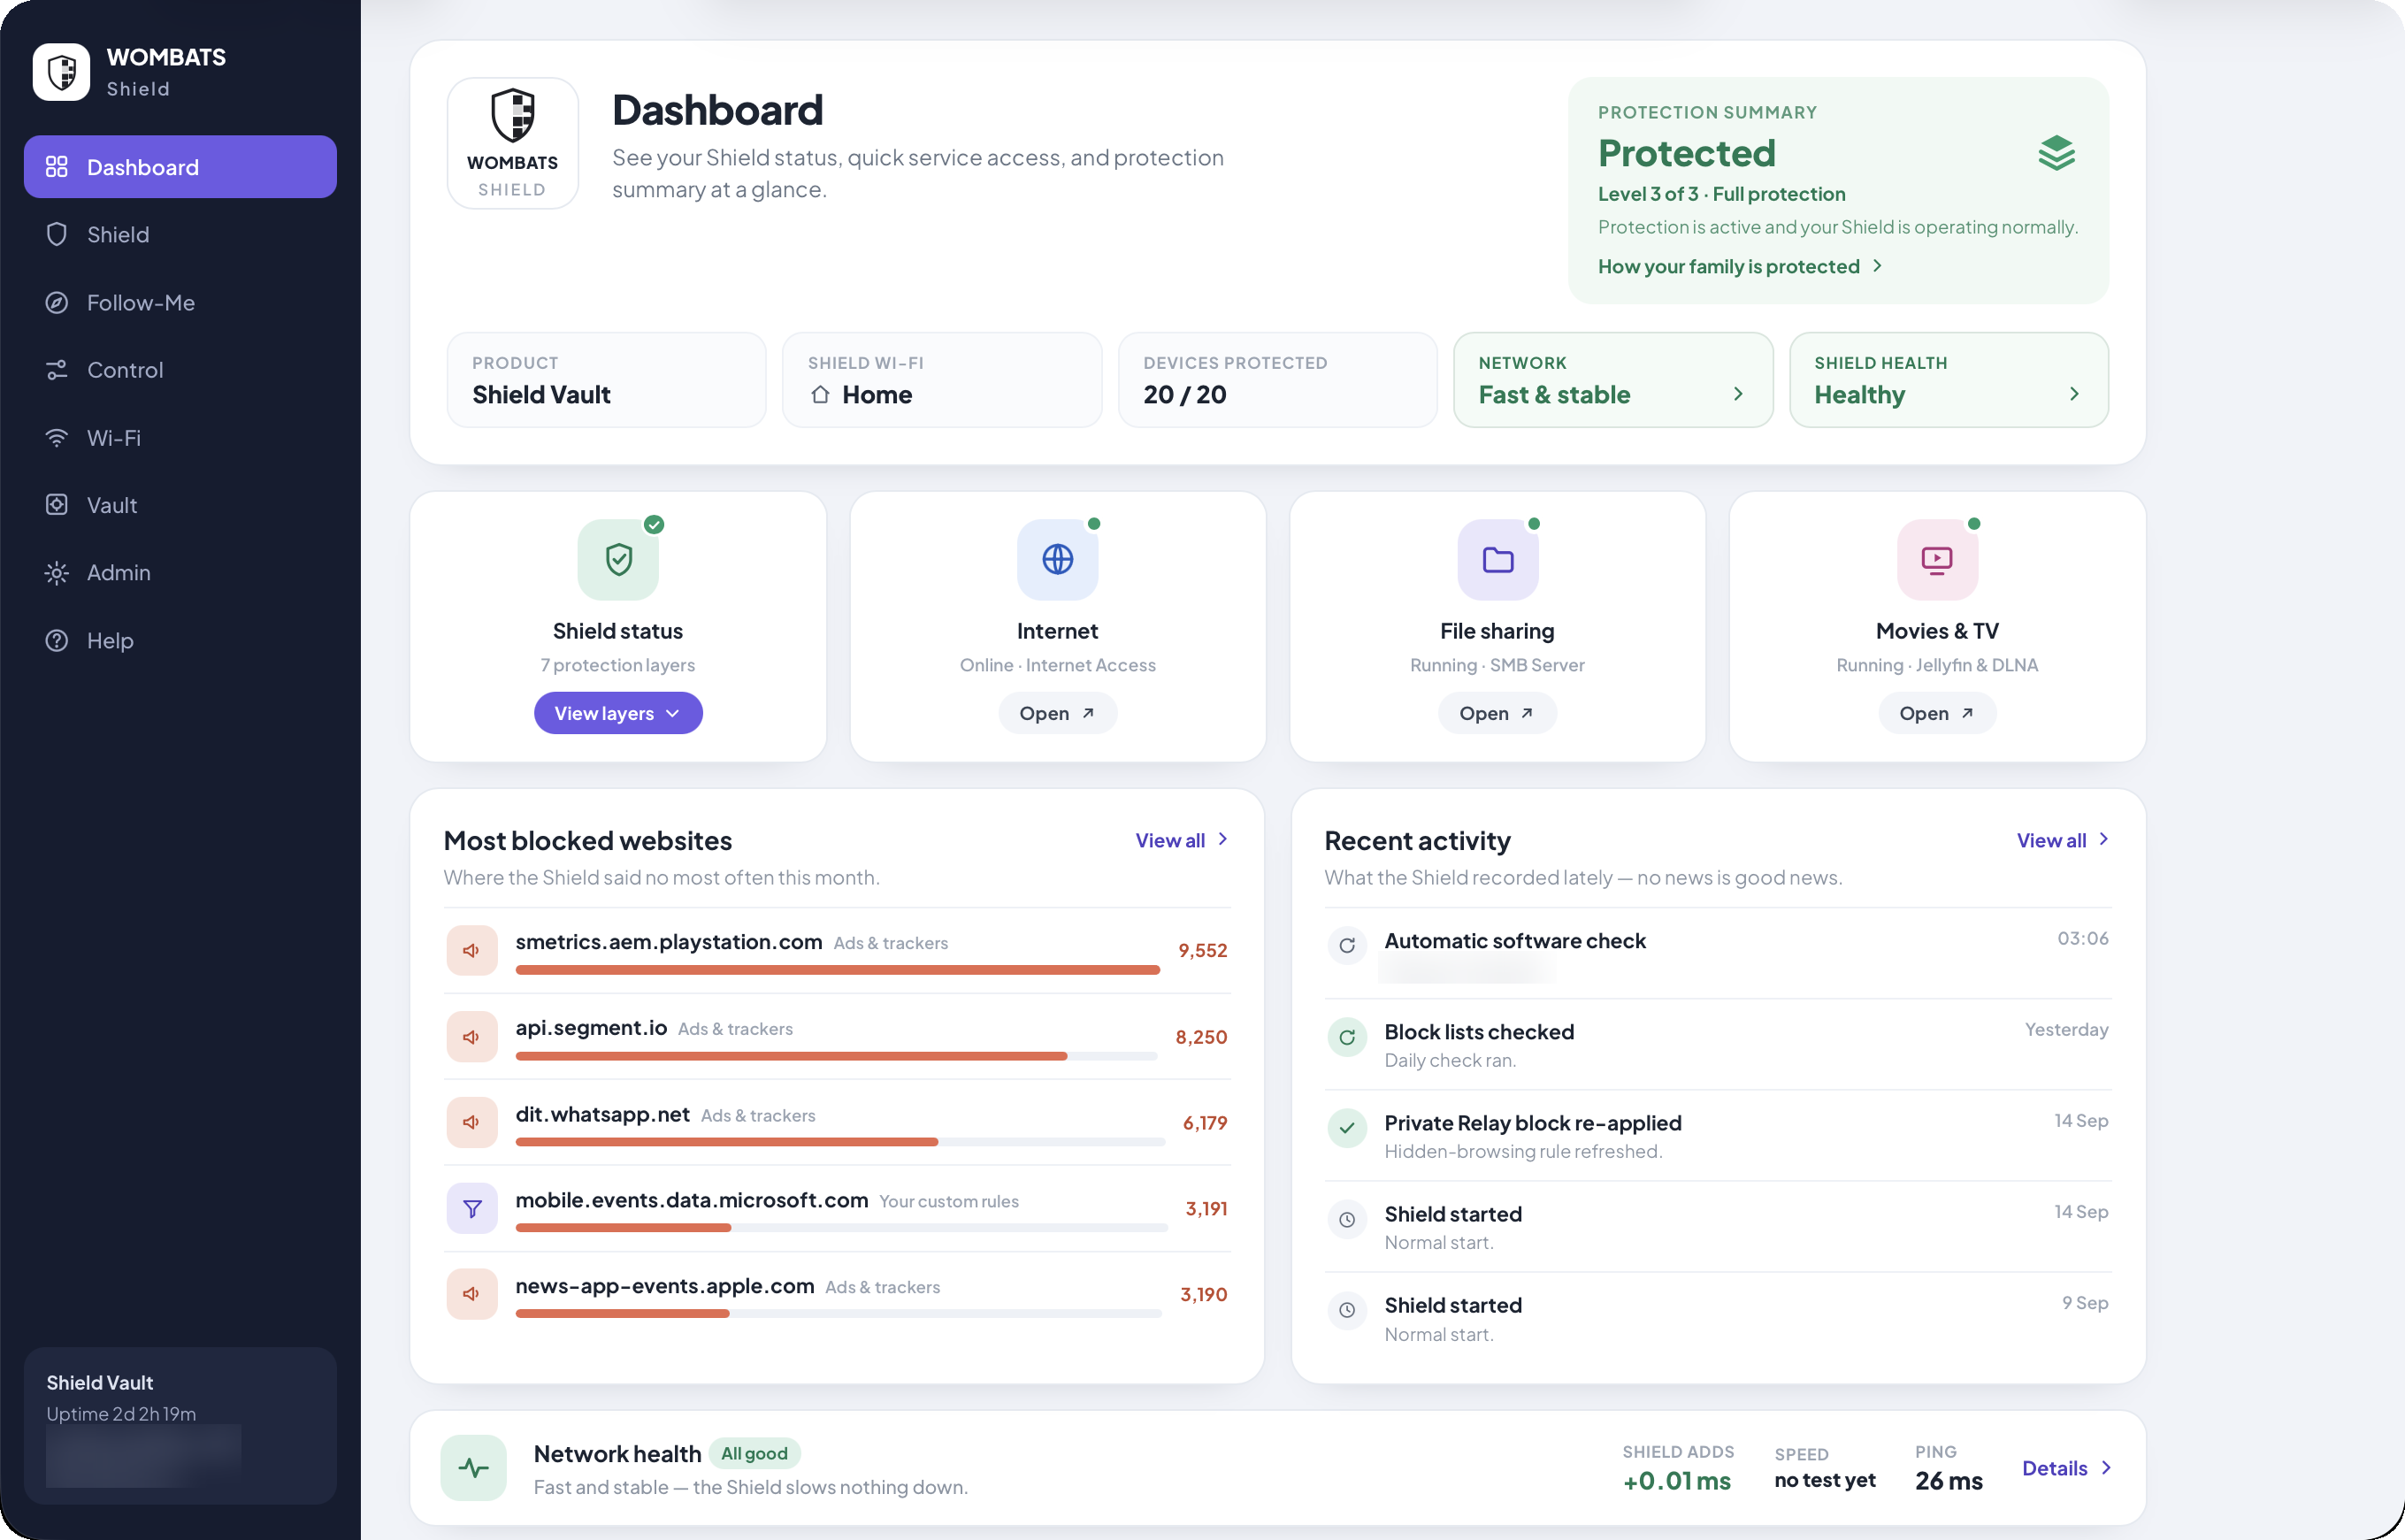Click the Movies & TV screen icon
Viewport: 2405px width, 1540px height.
pos(1937,559)
